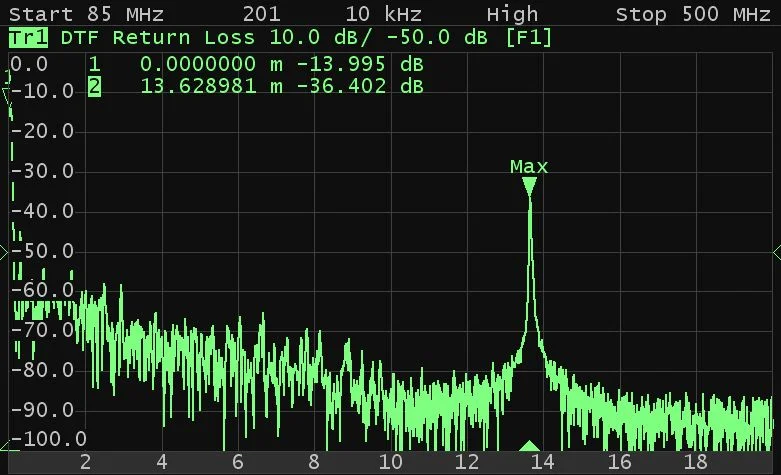Click the Max marker triangle on the peak
The width and height of the screenshot is (781, 475).
click(529, 186)
